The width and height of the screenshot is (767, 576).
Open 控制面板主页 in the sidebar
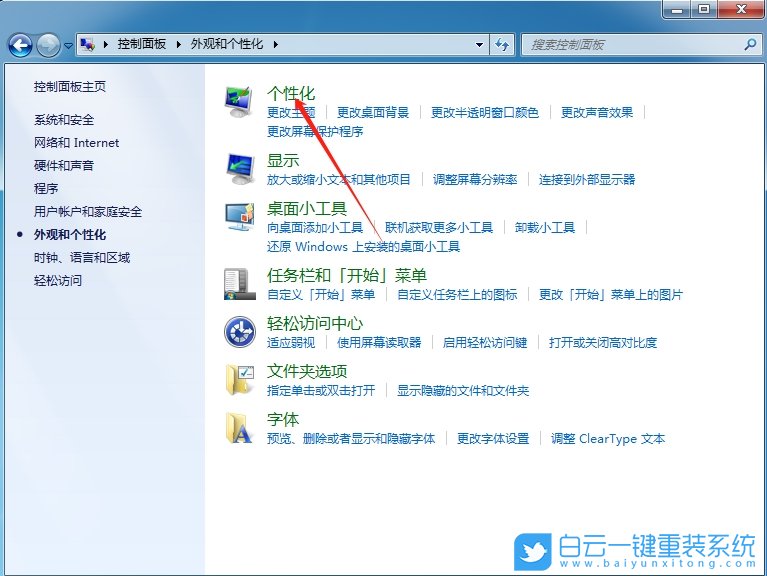pos(69,87)
